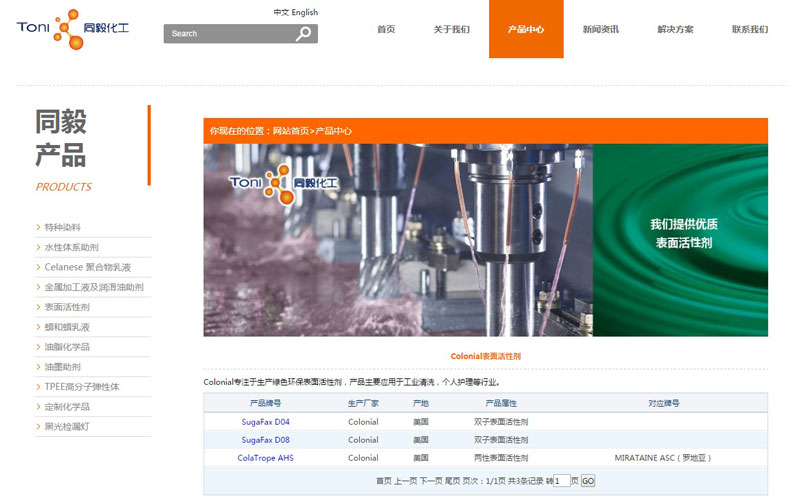Click the 对应牌号 column header
The width and height of the screenshot is (800, 497).
664,403
